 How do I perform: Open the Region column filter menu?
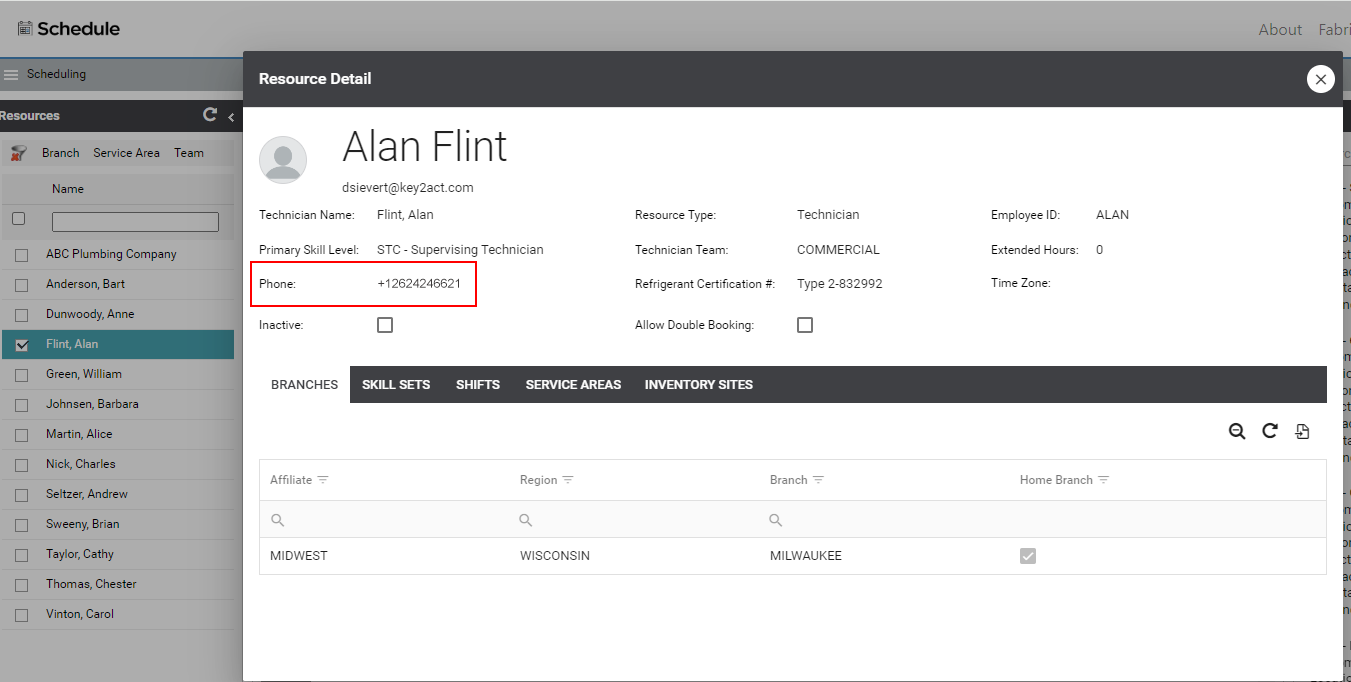pyautogui.click(x=568, y=480)
